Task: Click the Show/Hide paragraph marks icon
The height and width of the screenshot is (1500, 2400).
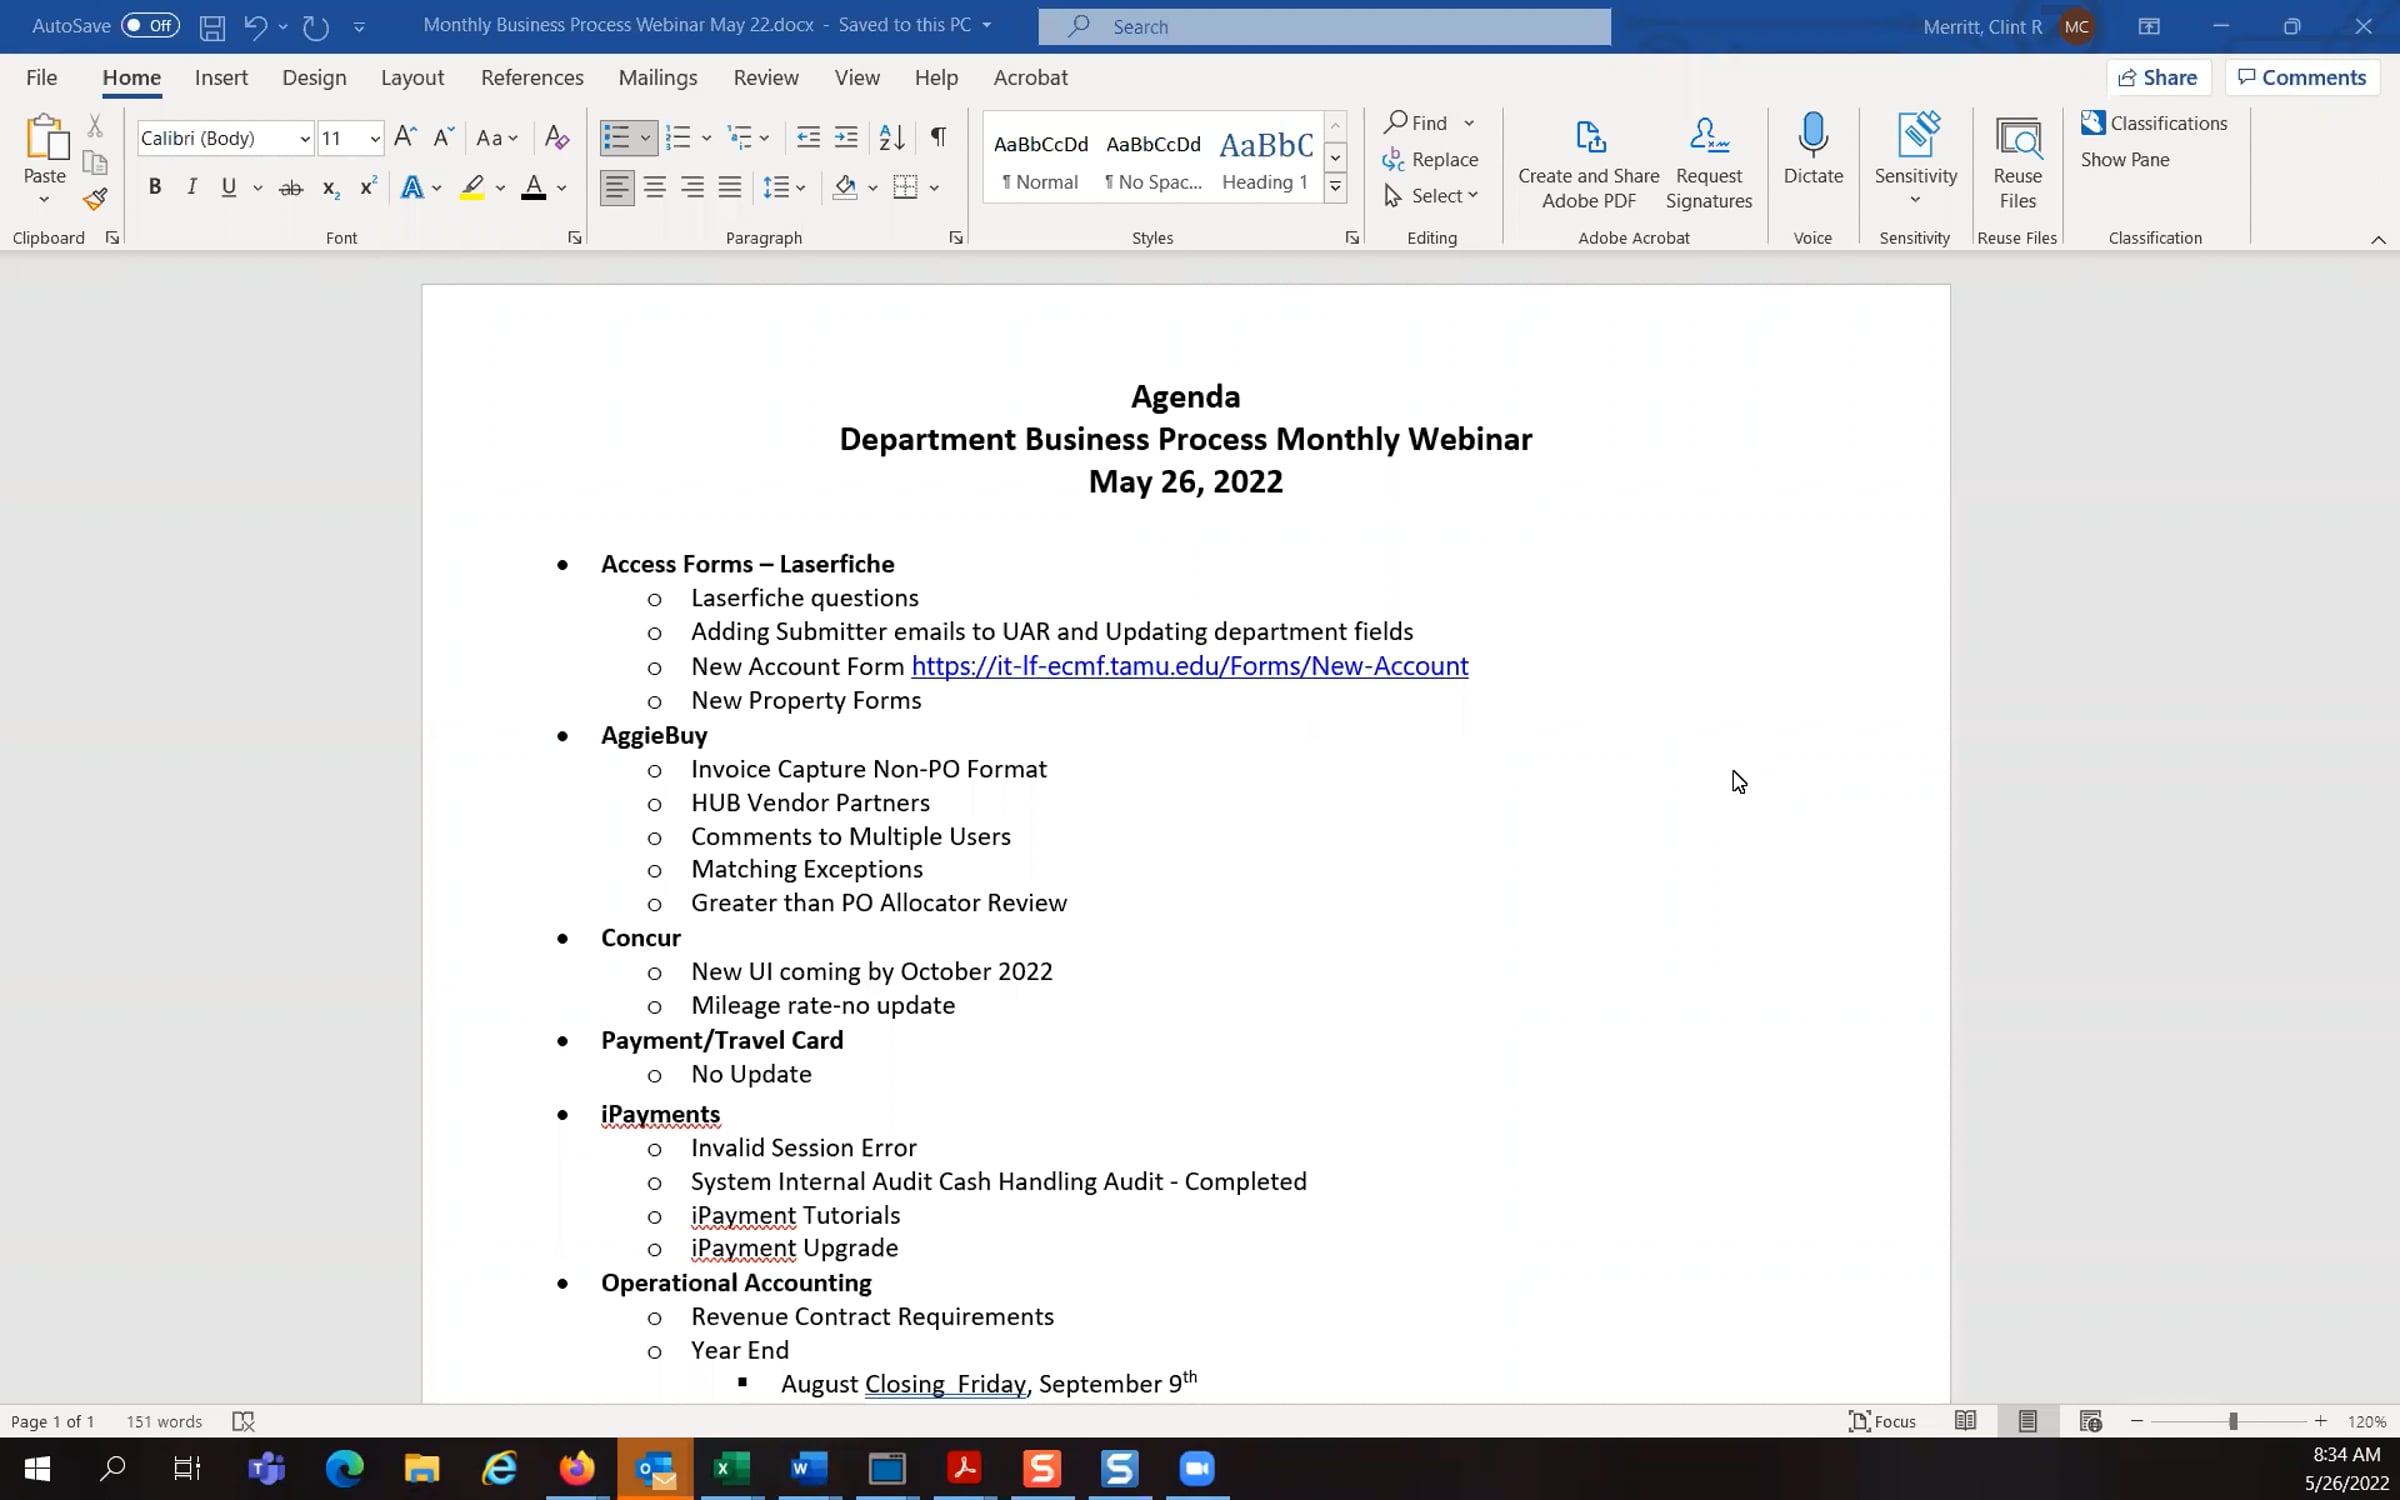Action: tap(938, 137)
